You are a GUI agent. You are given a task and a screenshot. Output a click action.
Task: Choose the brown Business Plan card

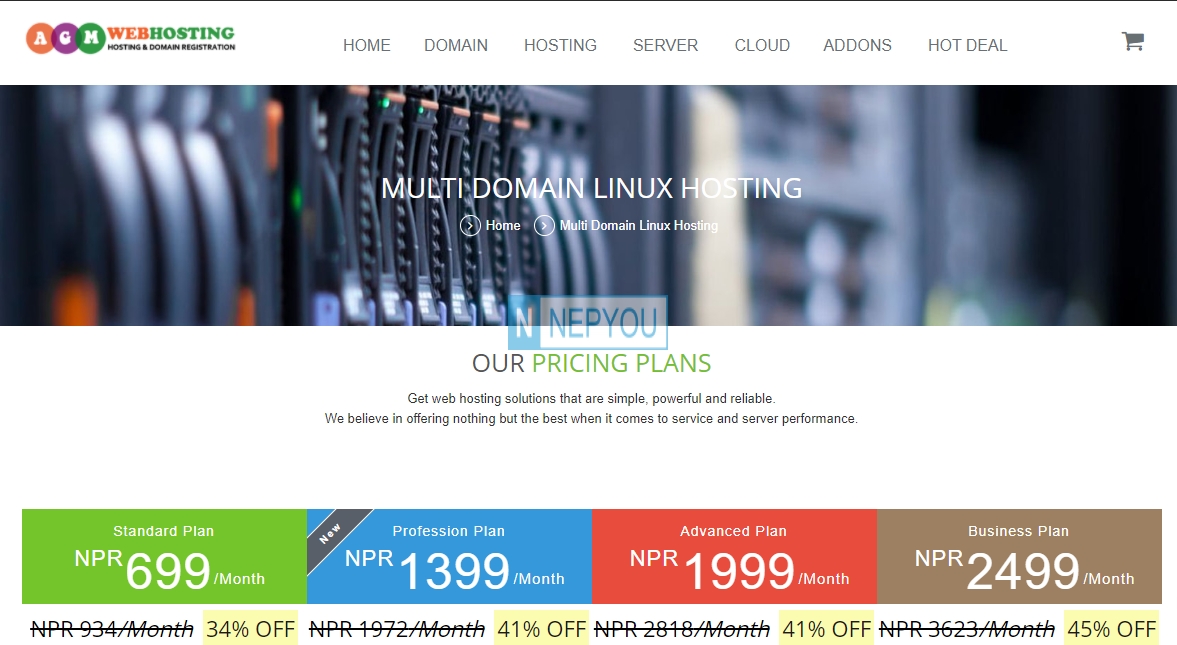[1019, 557]
